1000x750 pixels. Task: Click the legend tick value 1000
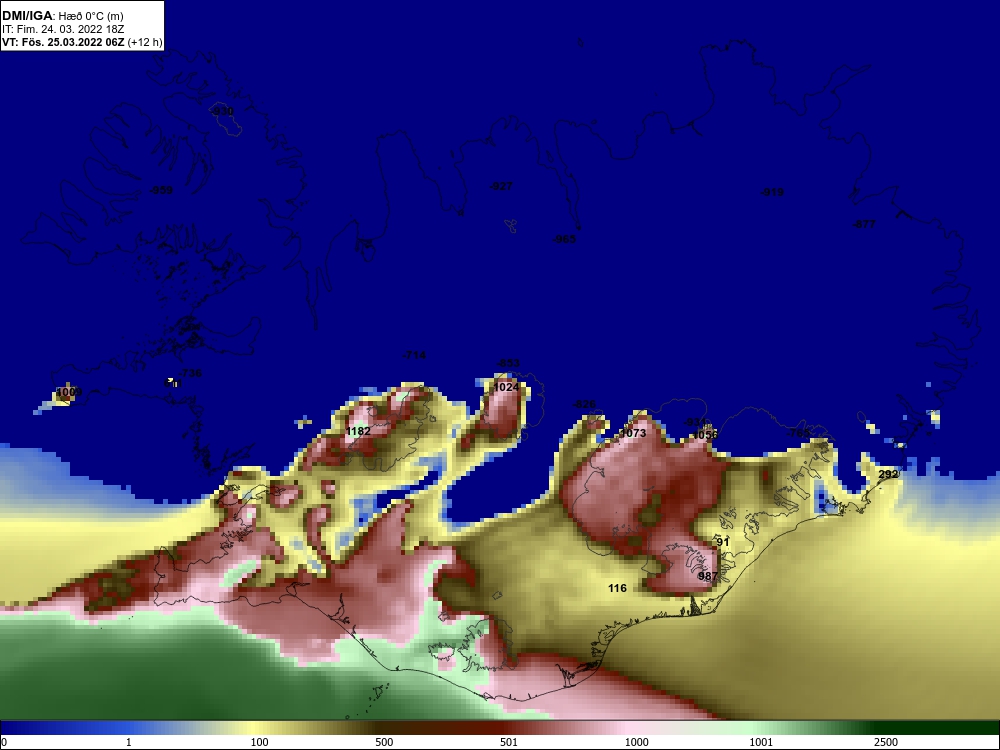click(x=636, y=742)
